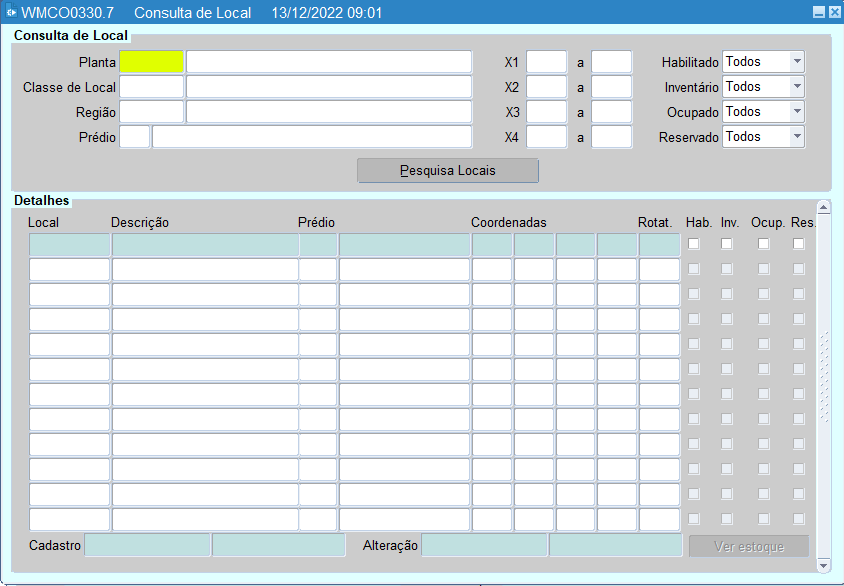Click the first Cadastro field
This screenshot has height=586, width=844.
[147, 545]
